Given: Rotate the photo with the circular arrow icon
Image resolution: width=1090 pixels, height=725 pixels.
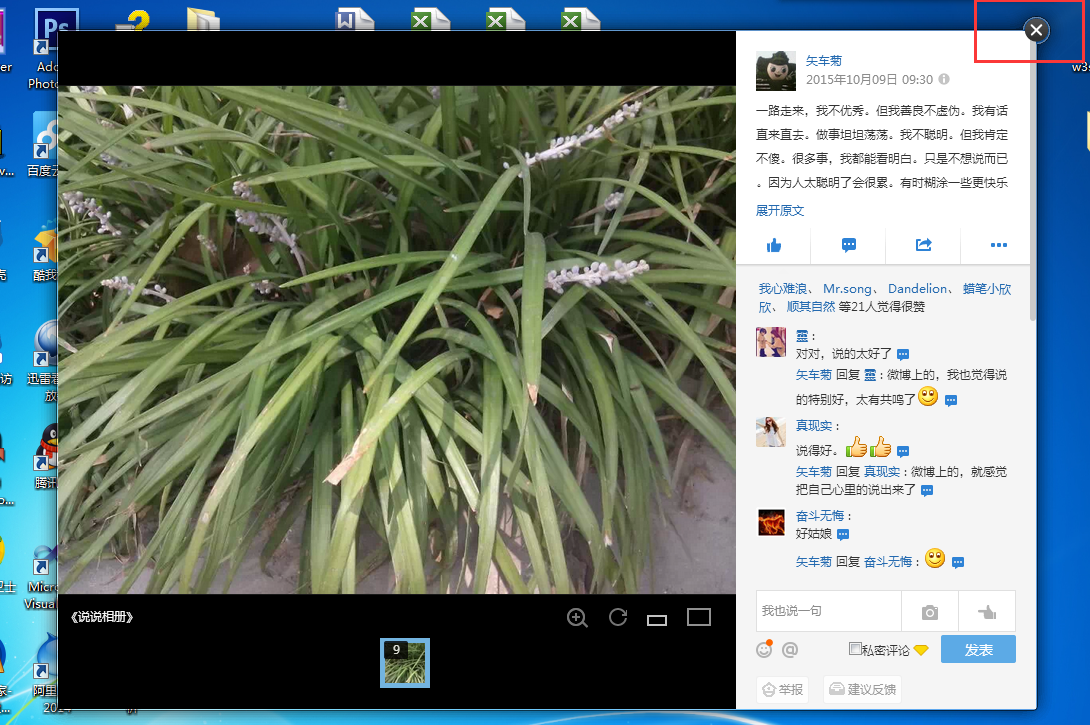Looking at the screenshot, I should click(x=618, y=617).
